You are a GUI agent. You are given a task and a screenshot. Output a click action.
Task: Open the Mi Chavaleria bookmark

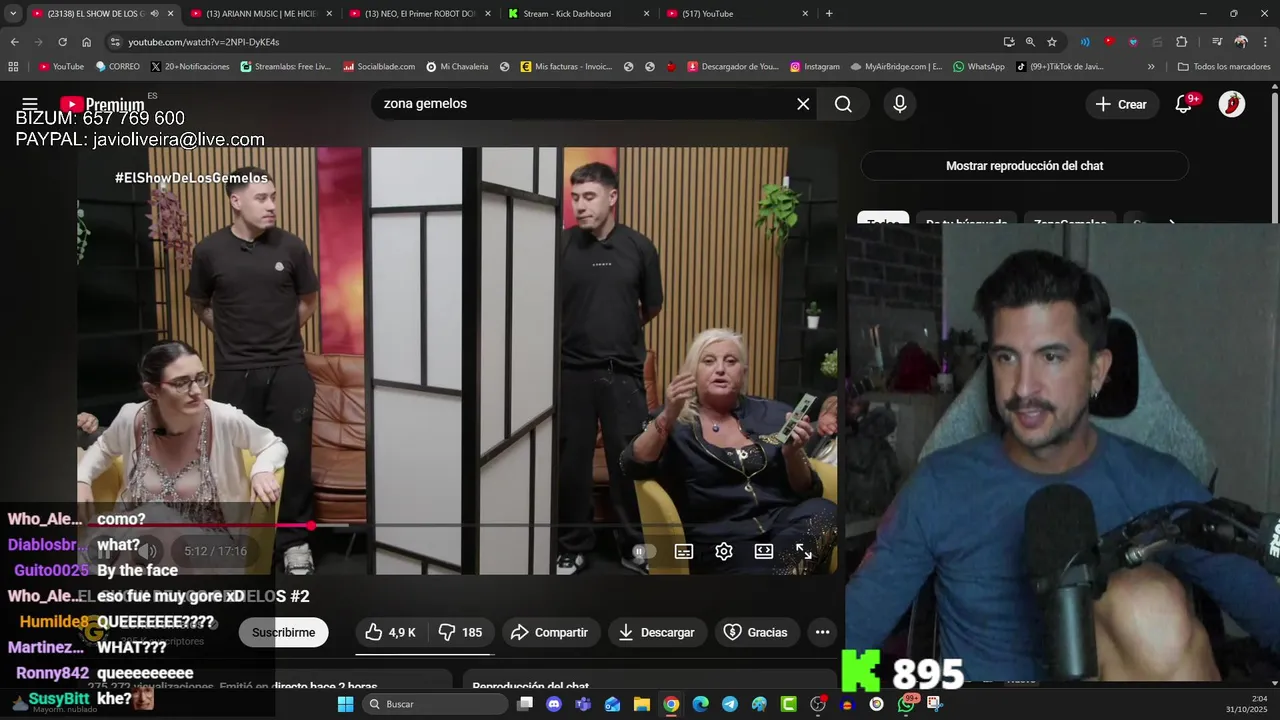pyautogui.click(x=457, y=67)
